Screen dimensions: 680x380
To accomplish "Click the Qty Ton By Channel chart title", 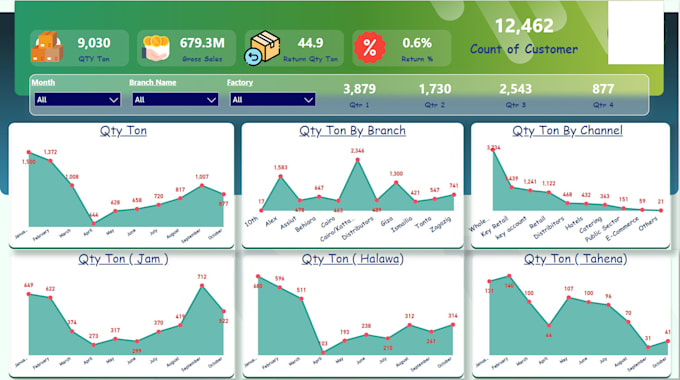I will 568,131.
